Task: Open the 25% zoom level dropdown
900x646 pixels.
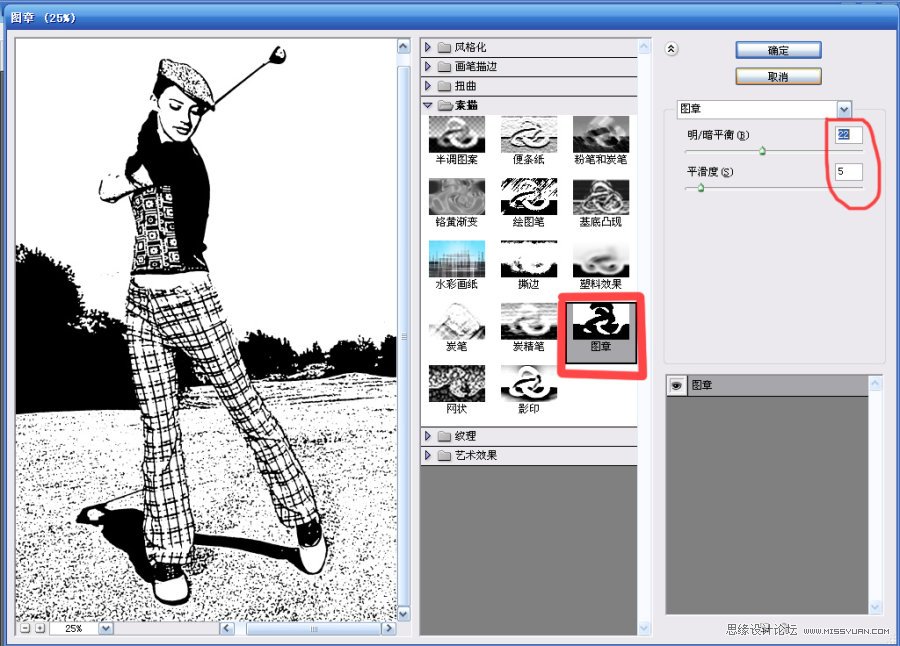Action: tap(106, 629)
